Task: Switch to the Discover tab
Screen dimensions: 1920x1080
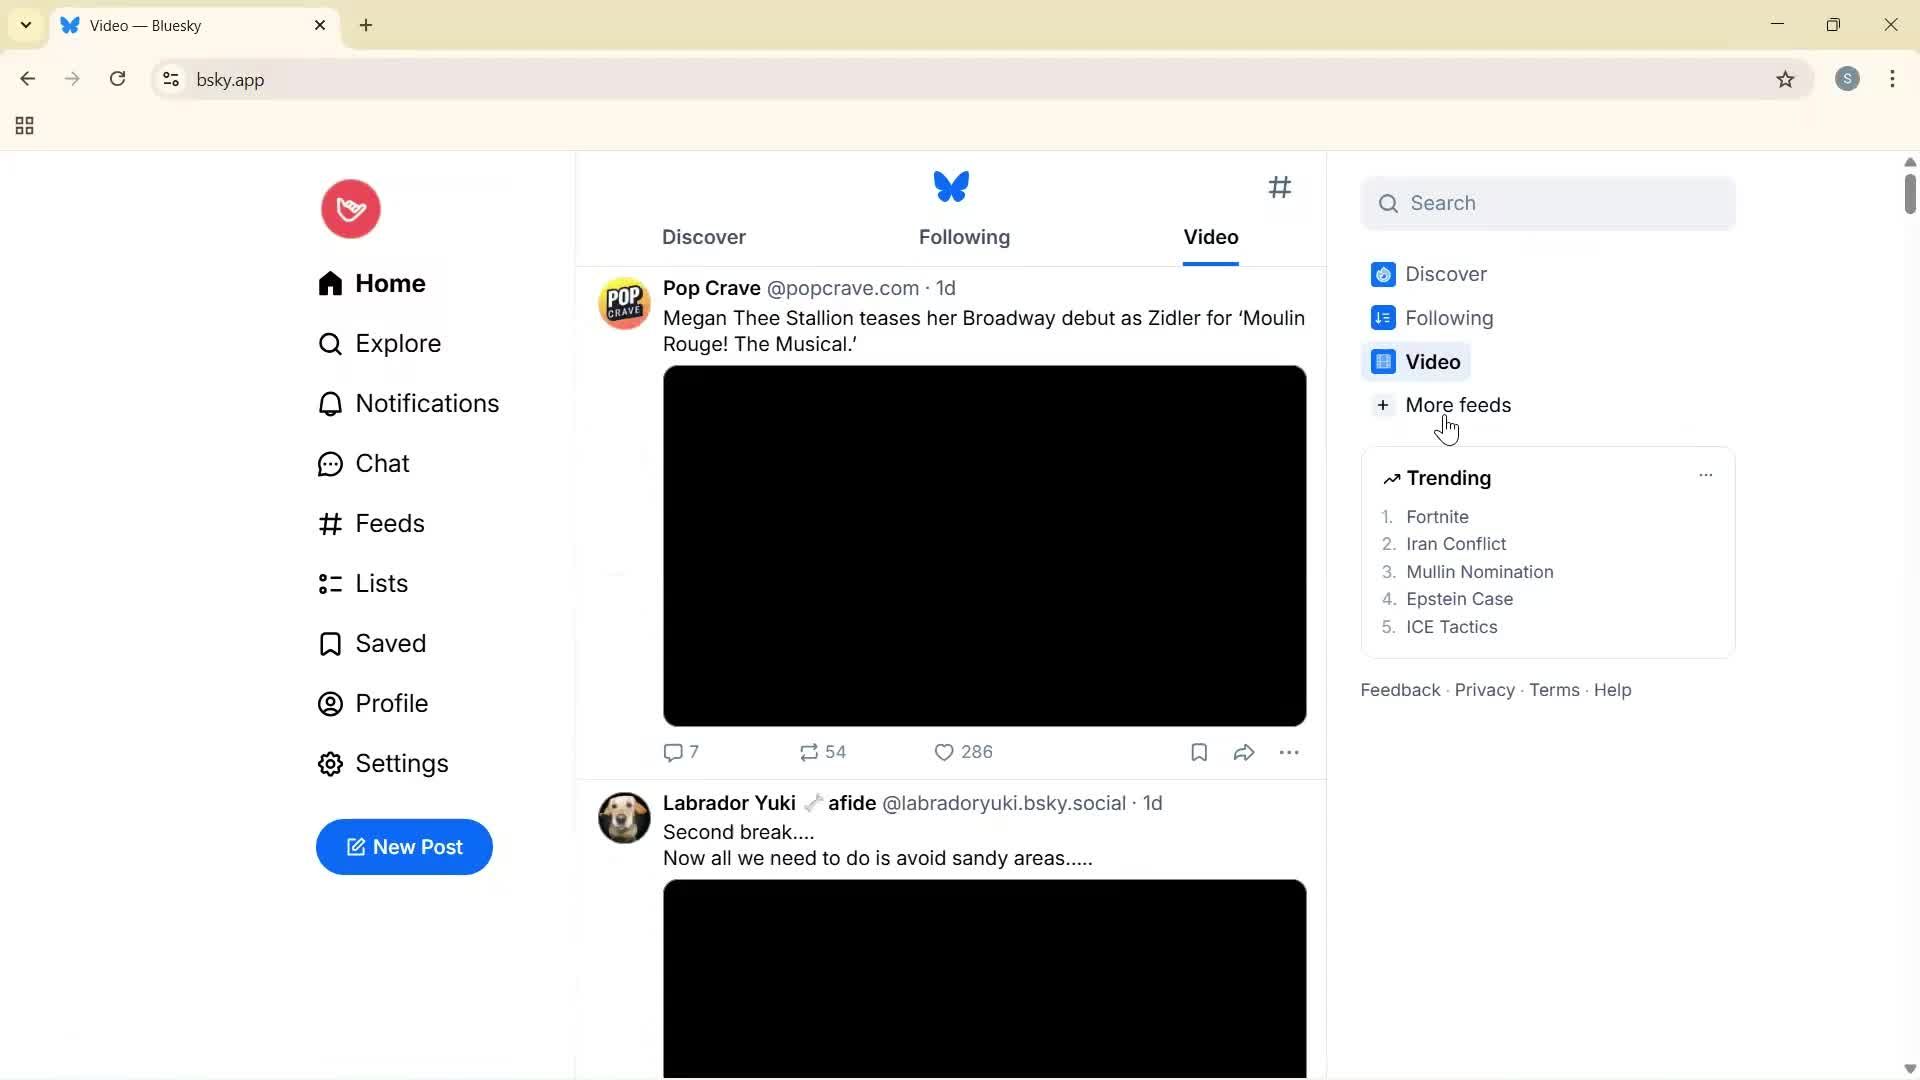Action: point(704,237)
